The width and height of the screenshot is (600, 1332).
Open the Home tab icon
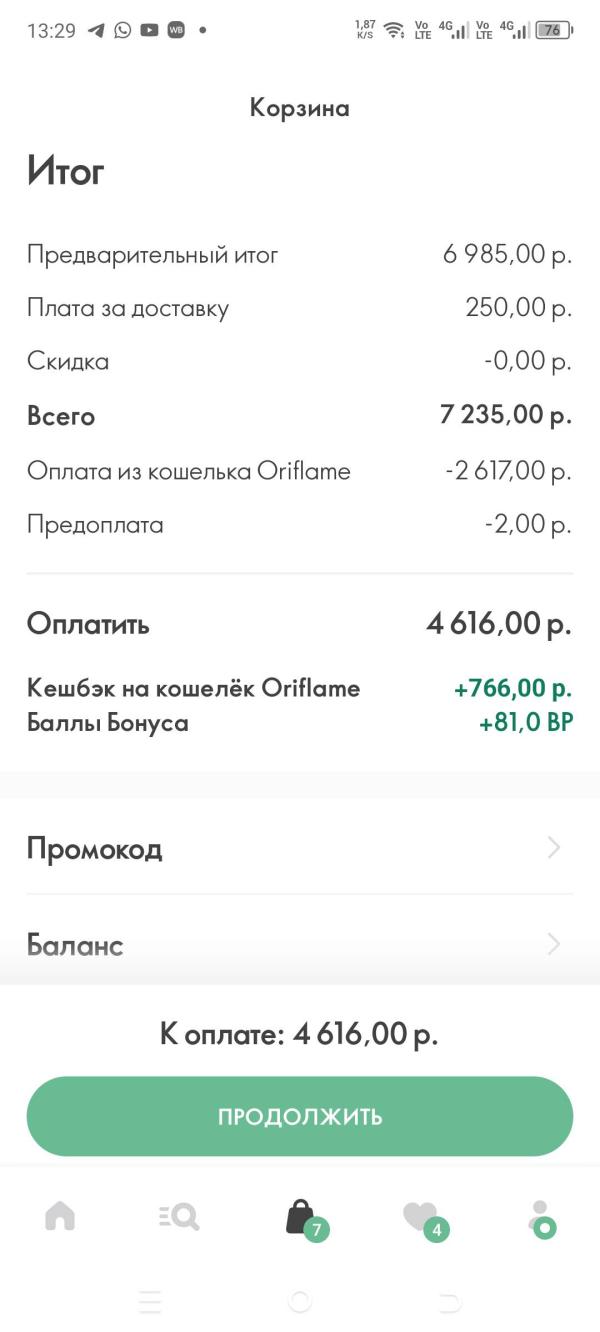coord(60,1216)
